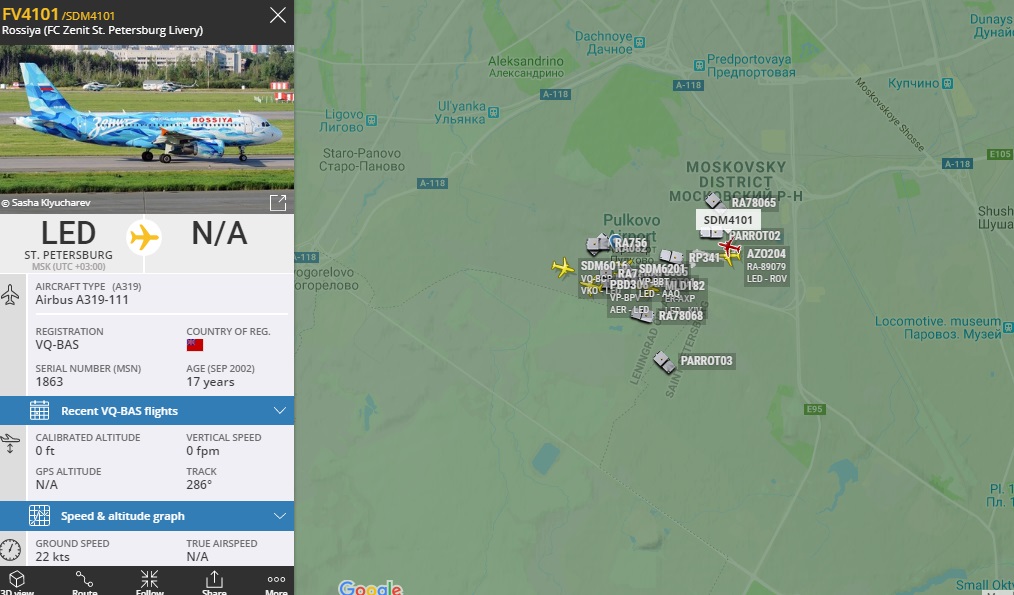Click the Google logo on map
Viewport: 1014px width, 595px height.
point(371,587)
